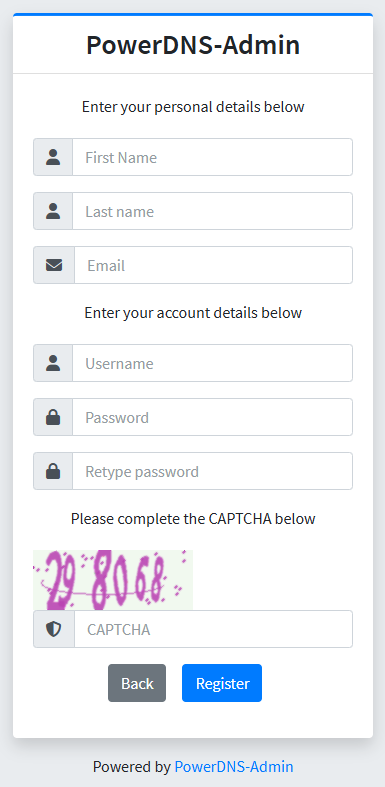Viewport: 385px width, 787px height.
Task: Click the padlock icon beside Password
Action: [x=53, y=417]
